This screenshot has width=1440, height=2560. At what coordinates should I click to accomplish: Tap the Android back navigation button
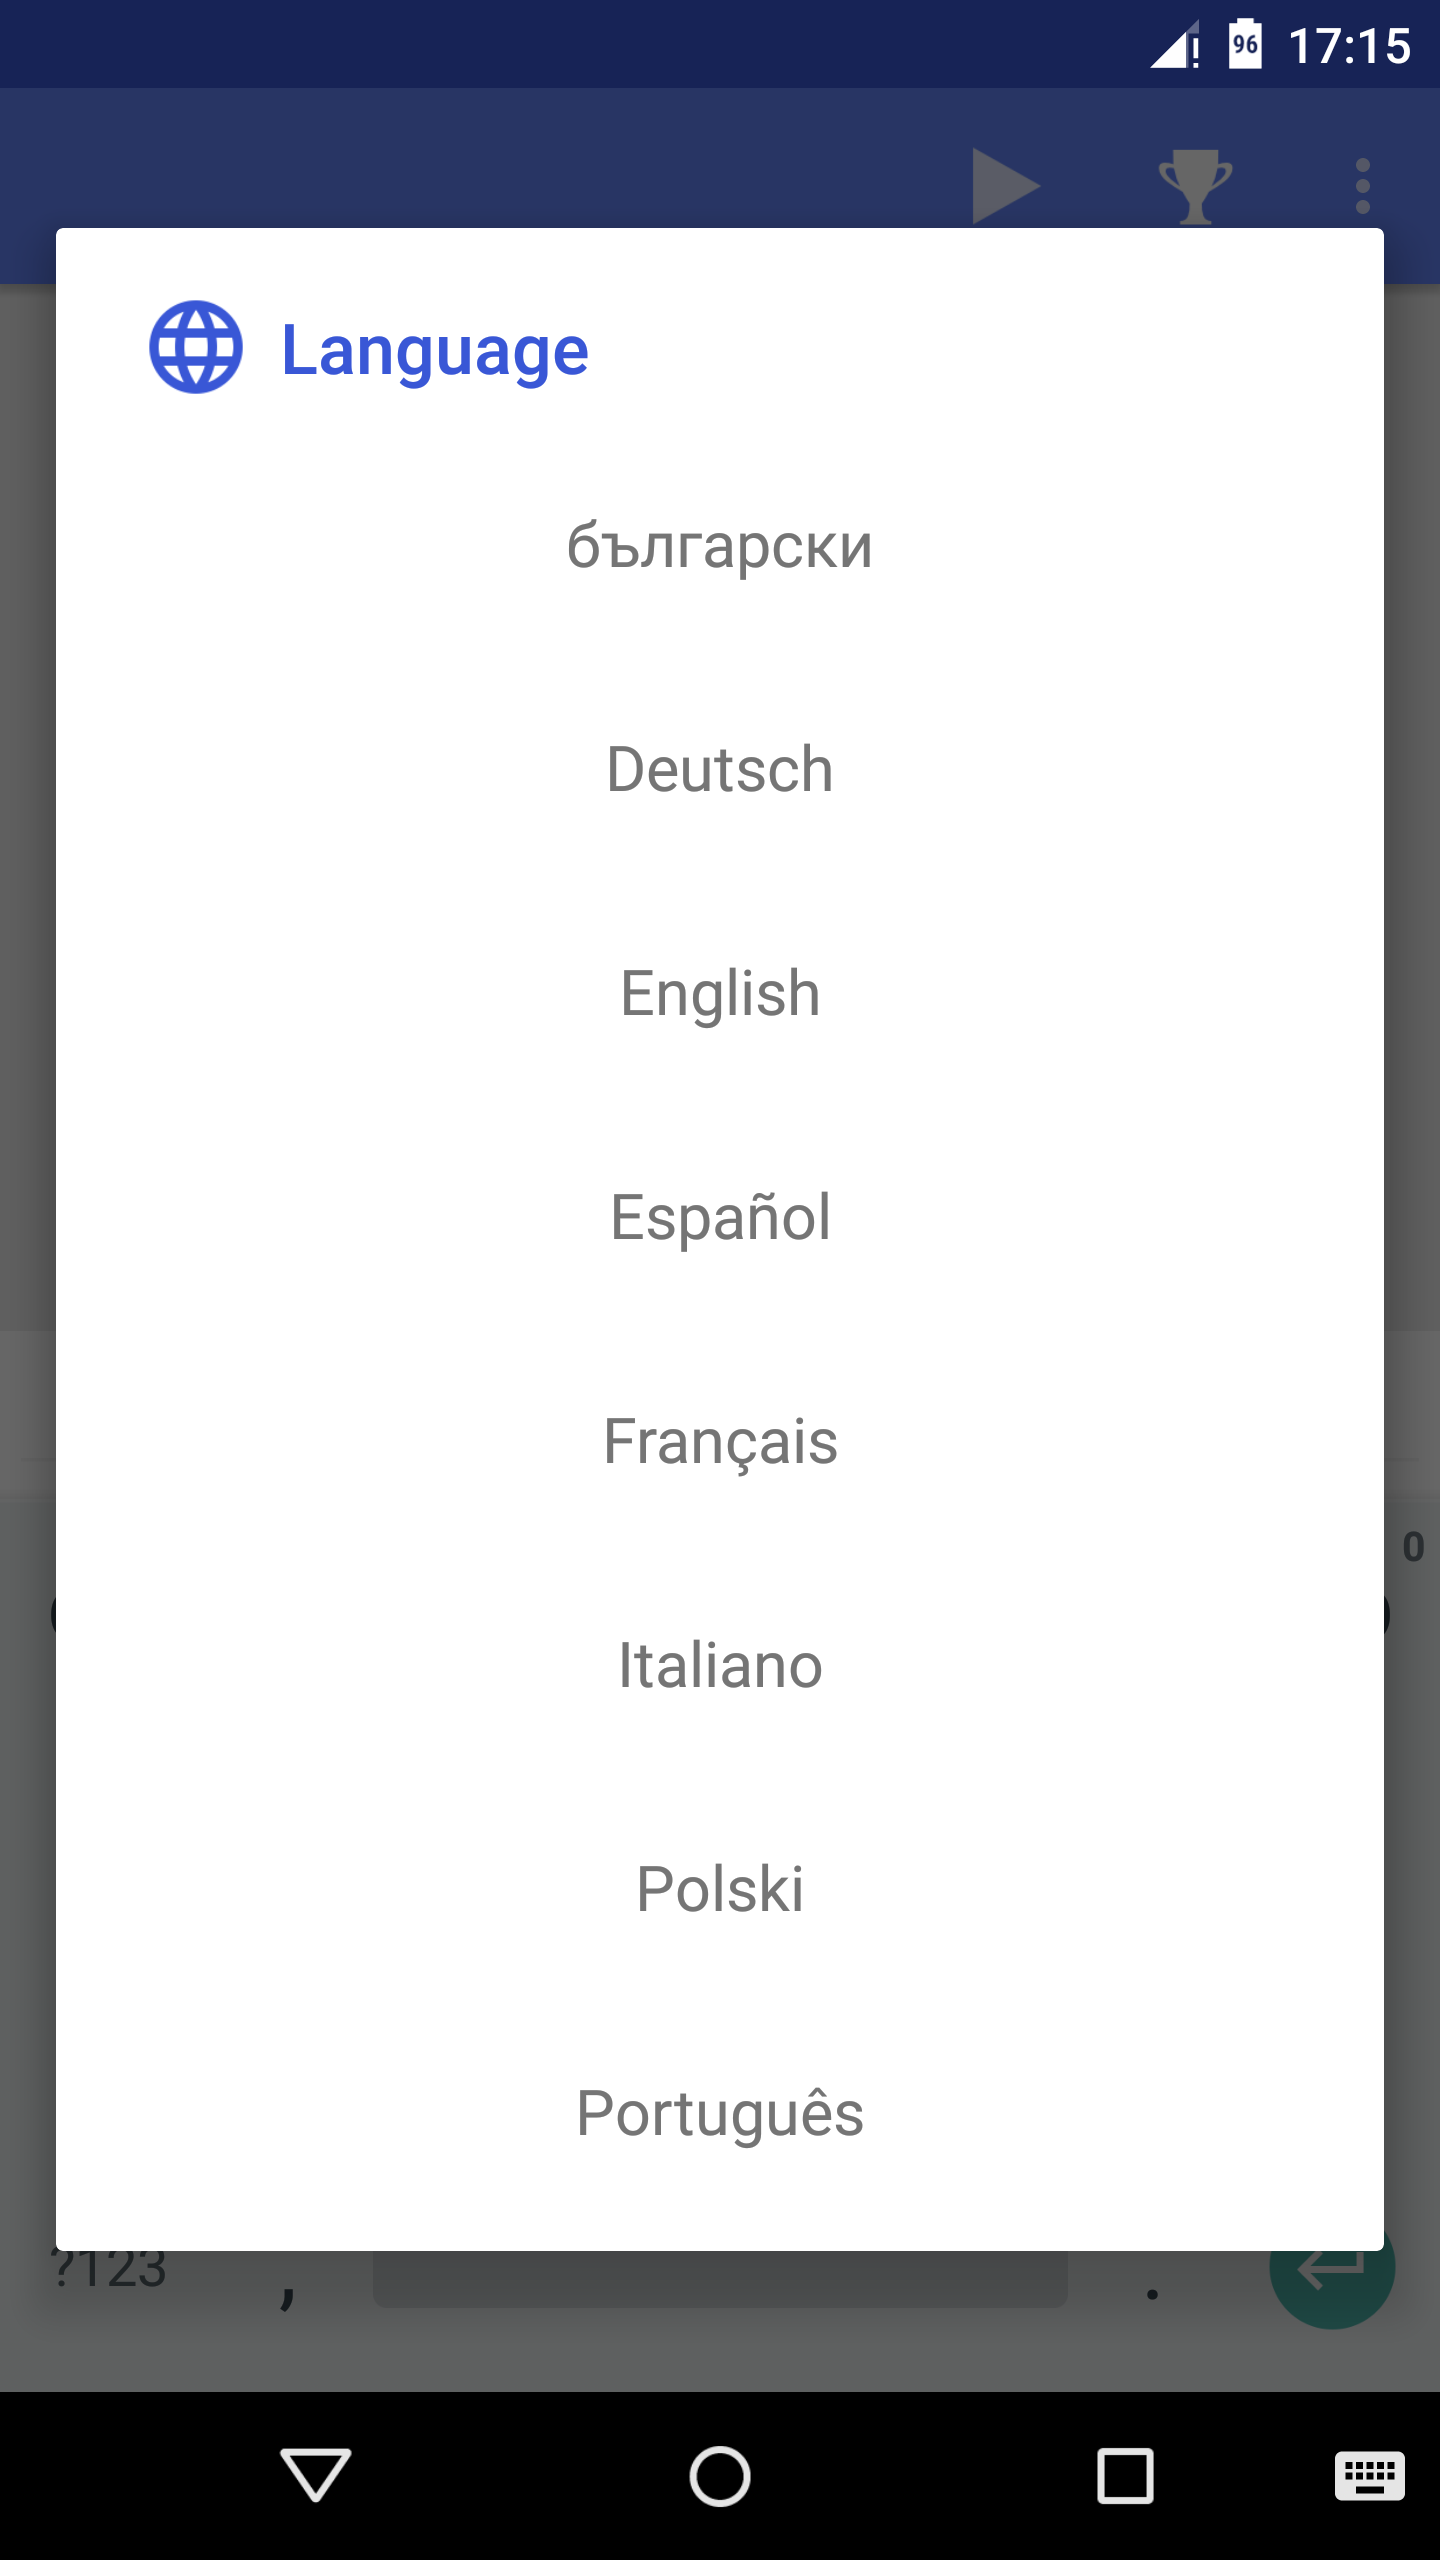tap(315, 2475)
